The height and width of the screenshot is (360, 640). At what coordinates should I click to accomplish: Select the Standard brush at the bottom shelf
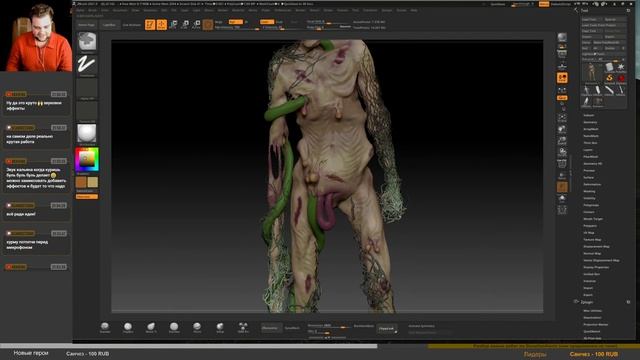click(105, 327)
